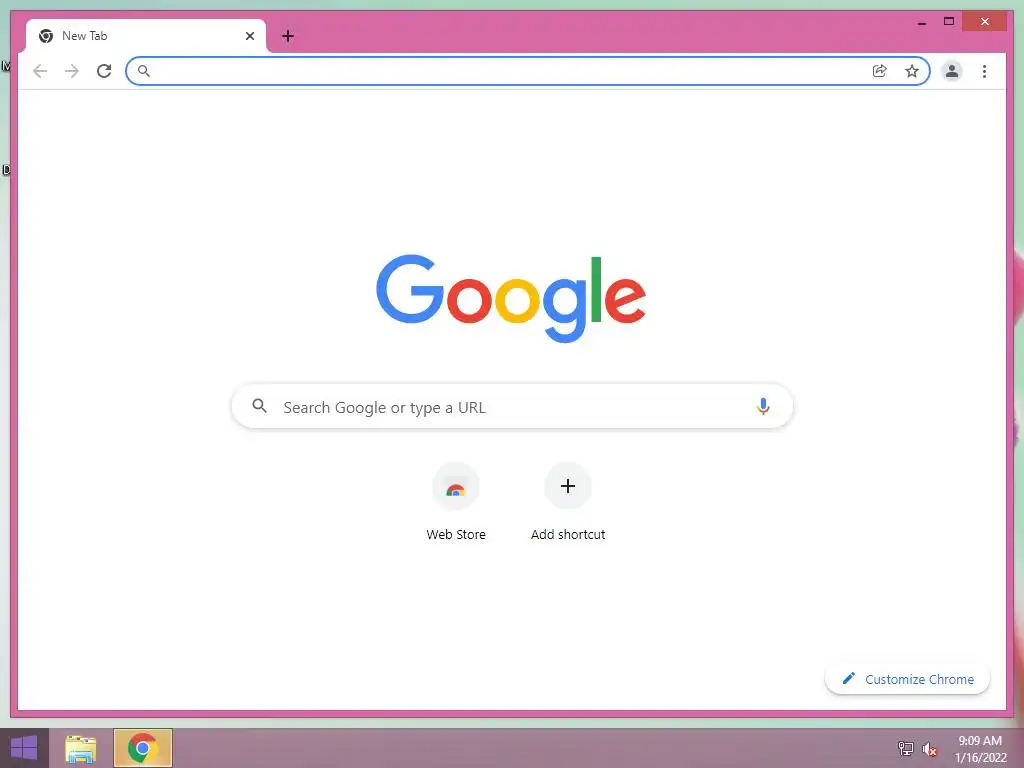Click the magnifier icon in the address bar
The width and height of the screenshot is (1024, 768).
point(144,71)
